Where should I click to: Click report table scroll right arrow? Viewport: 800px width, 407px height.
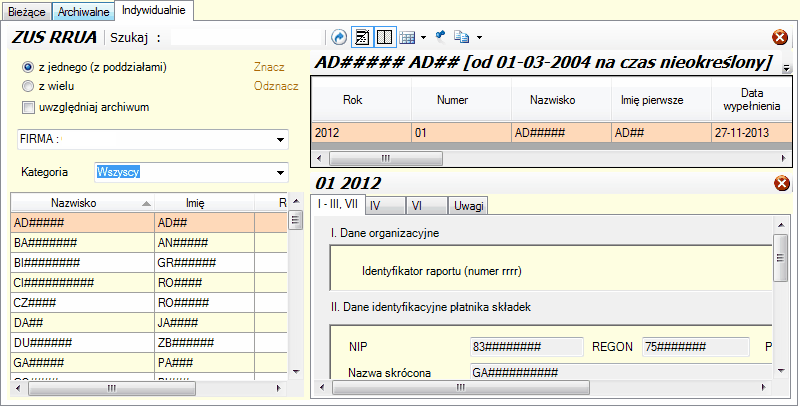click(x=784, y=159)
